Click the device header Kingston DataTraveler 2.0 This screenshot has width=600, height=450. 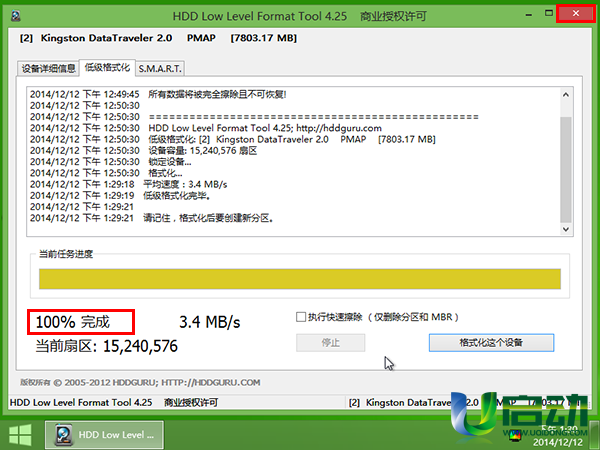(106, 38)
